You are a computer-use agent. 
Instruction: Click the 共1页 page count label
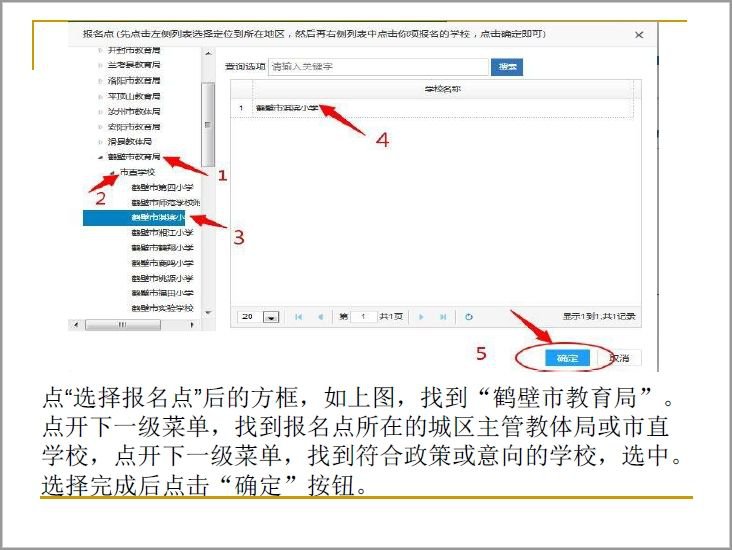[x=391, y=317]
